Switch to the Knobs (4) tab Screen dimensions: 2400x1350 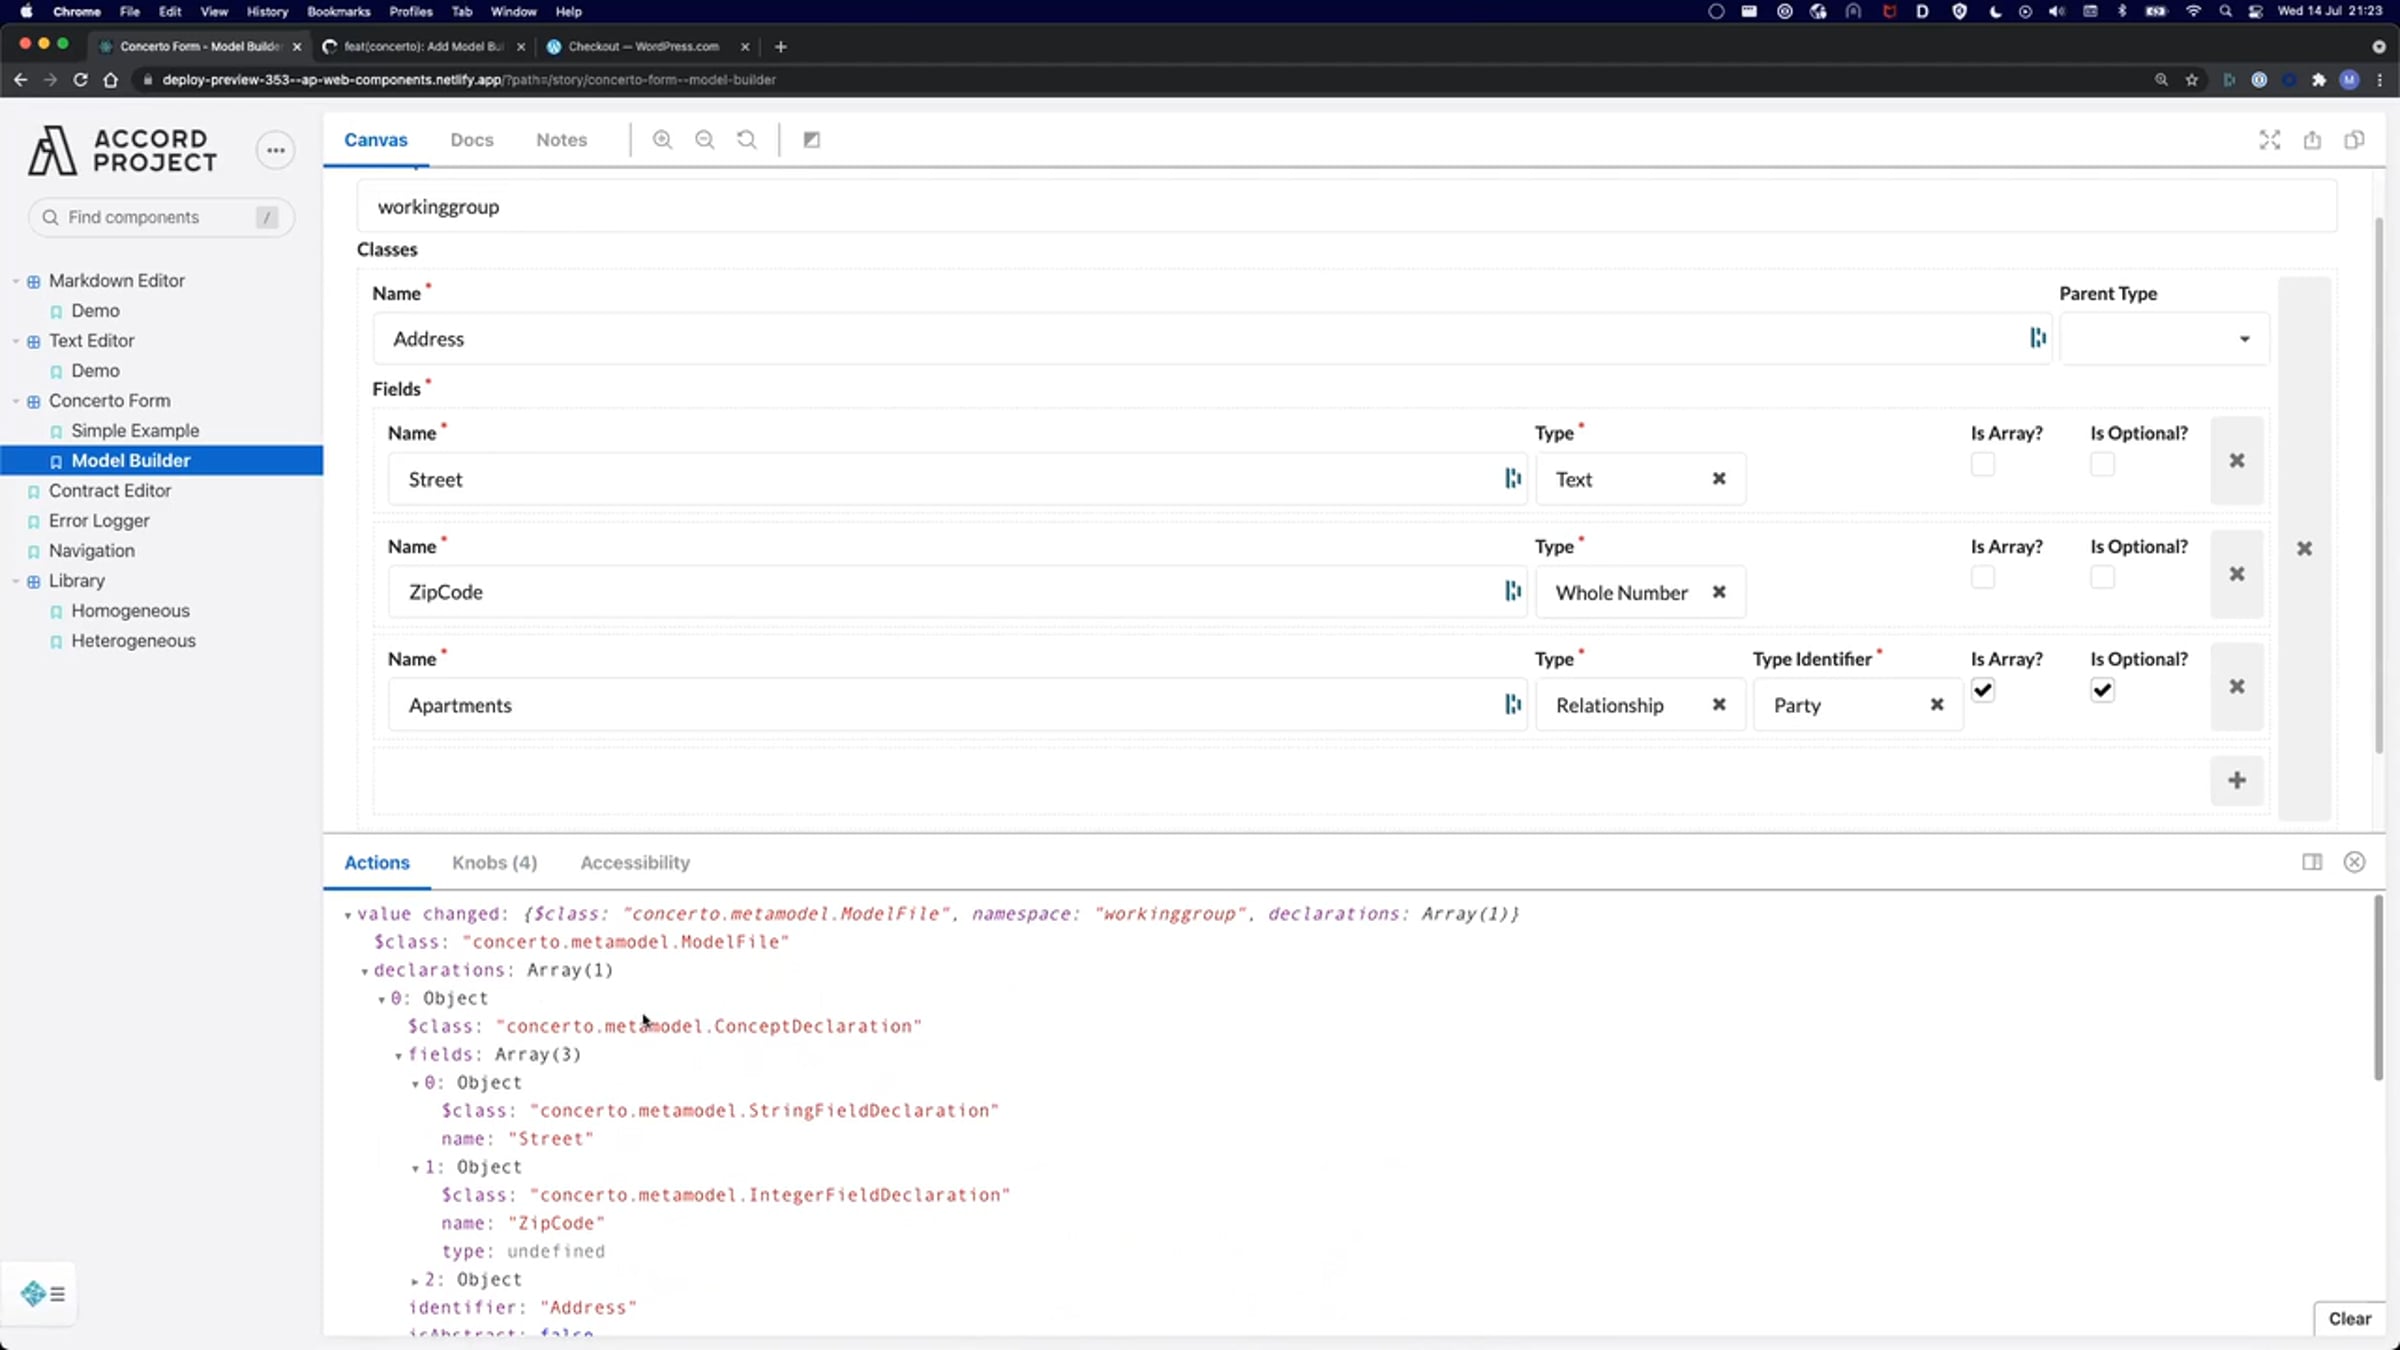coord(494,862)
